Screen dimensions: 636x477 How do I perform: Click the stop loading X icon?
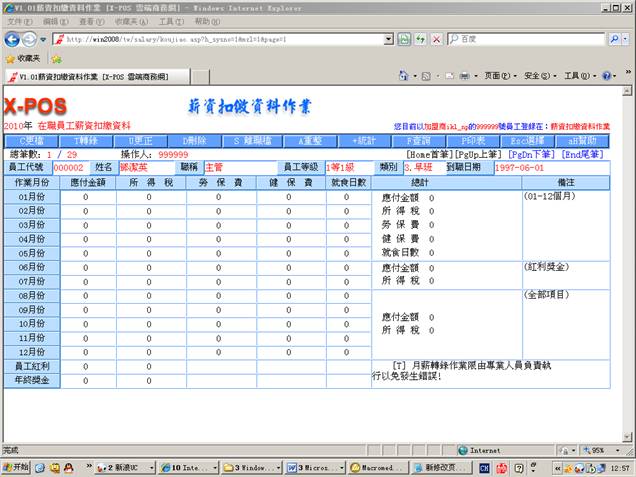click(435, 39)
